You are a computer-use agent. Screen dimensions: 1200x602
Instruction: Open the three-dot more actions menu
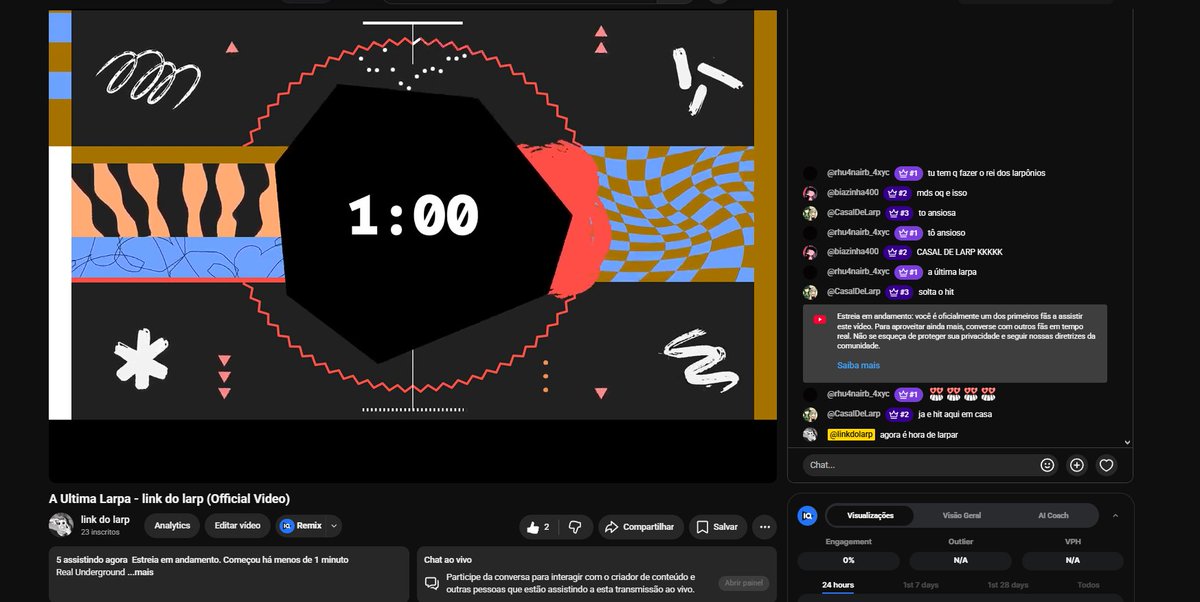coord(765,527)
